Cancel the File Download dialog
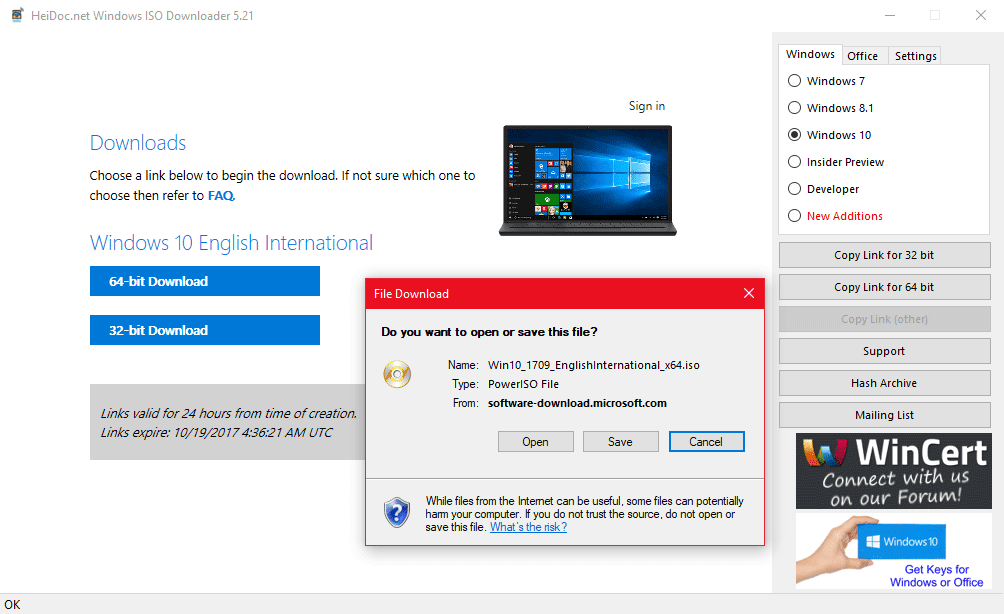Screen dimensions: 1004x614 pos(706,442)
